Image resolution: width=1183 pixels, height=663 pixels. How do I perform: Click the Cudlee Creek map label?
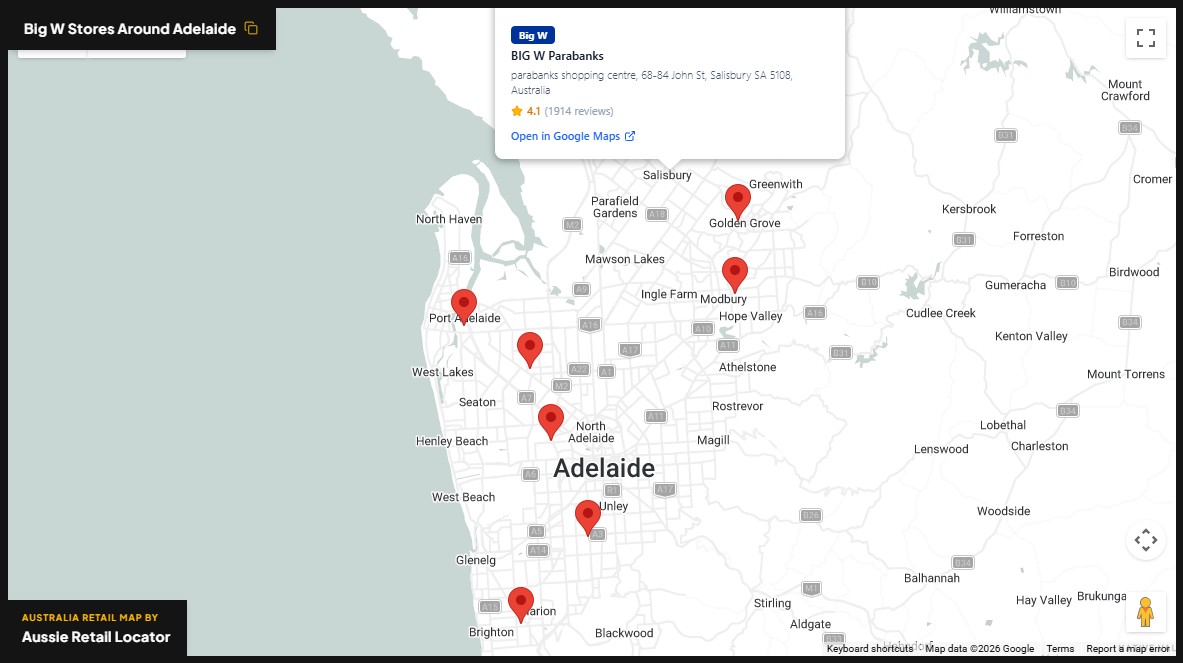coord(941,313)
